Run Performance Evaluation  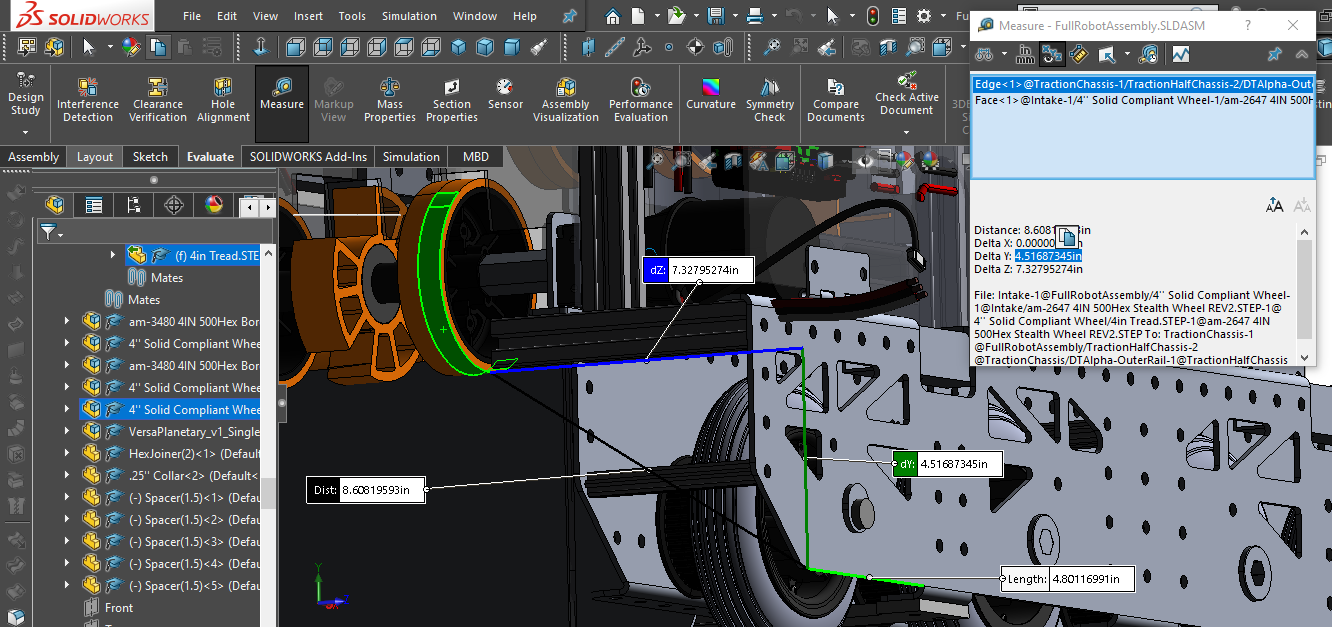[x=641, y=101]
